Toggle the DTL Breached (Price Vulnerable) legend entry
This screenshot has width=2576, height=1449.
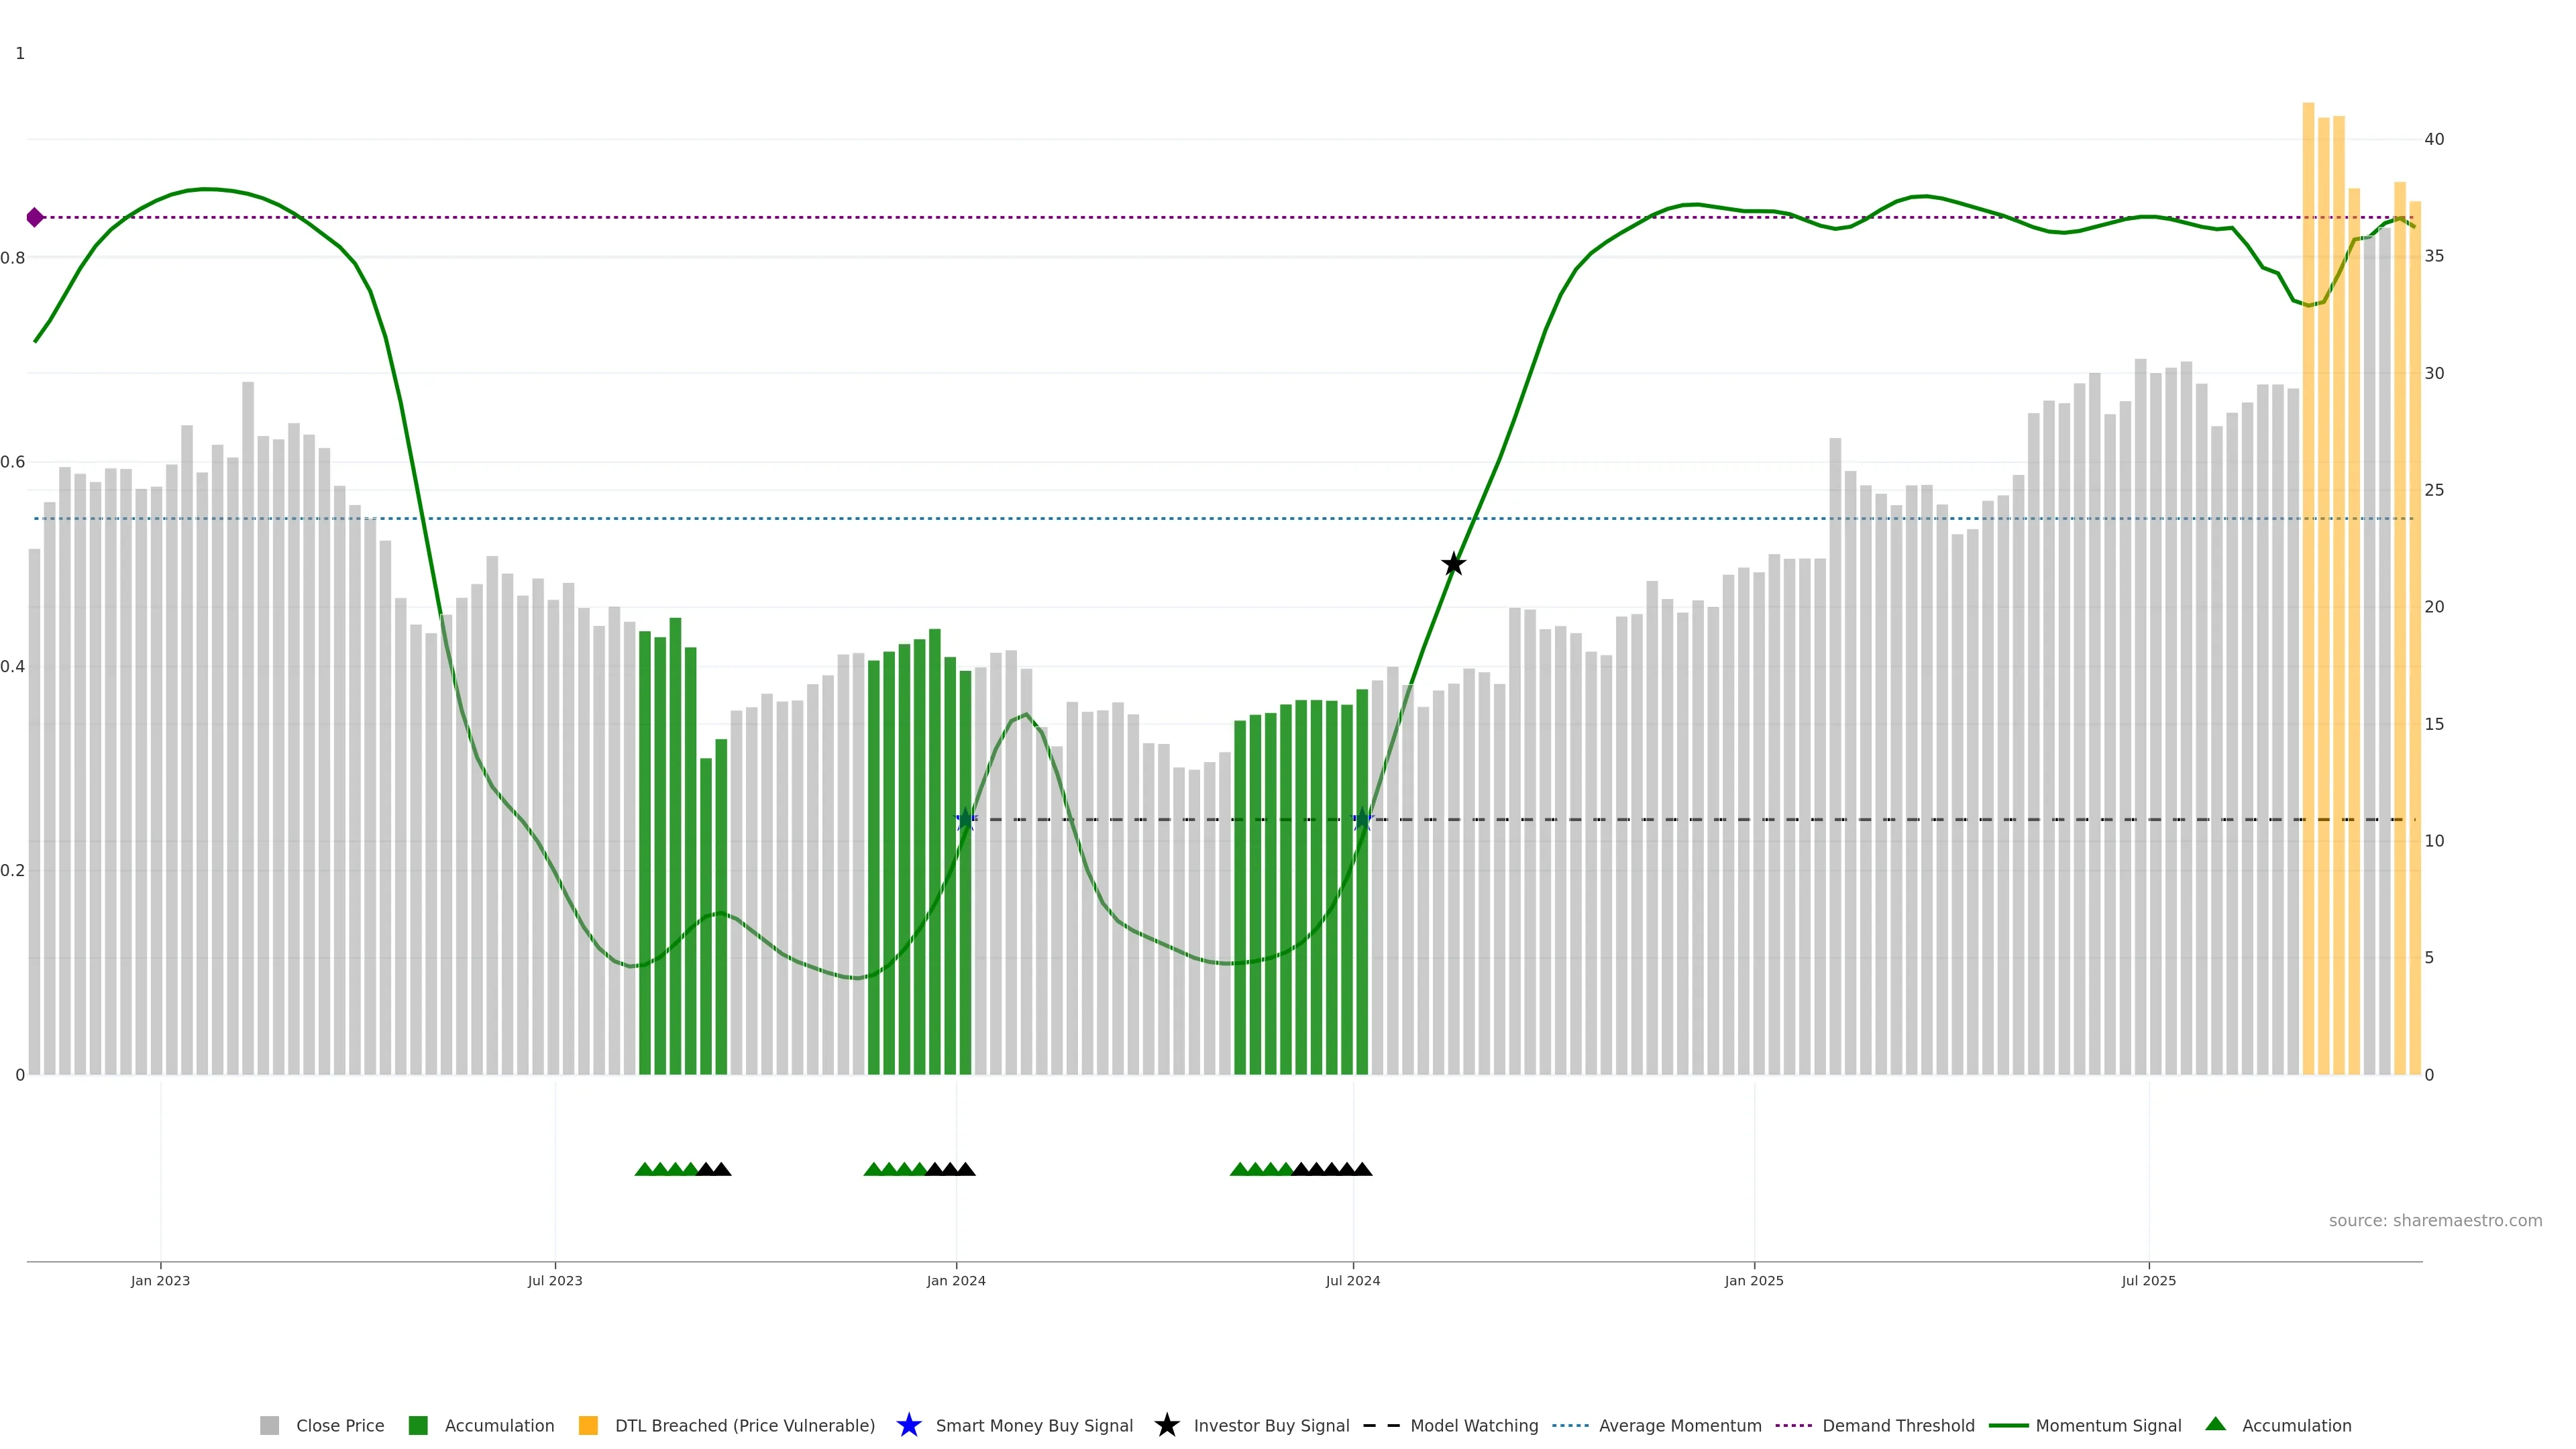click(744, 1425)
